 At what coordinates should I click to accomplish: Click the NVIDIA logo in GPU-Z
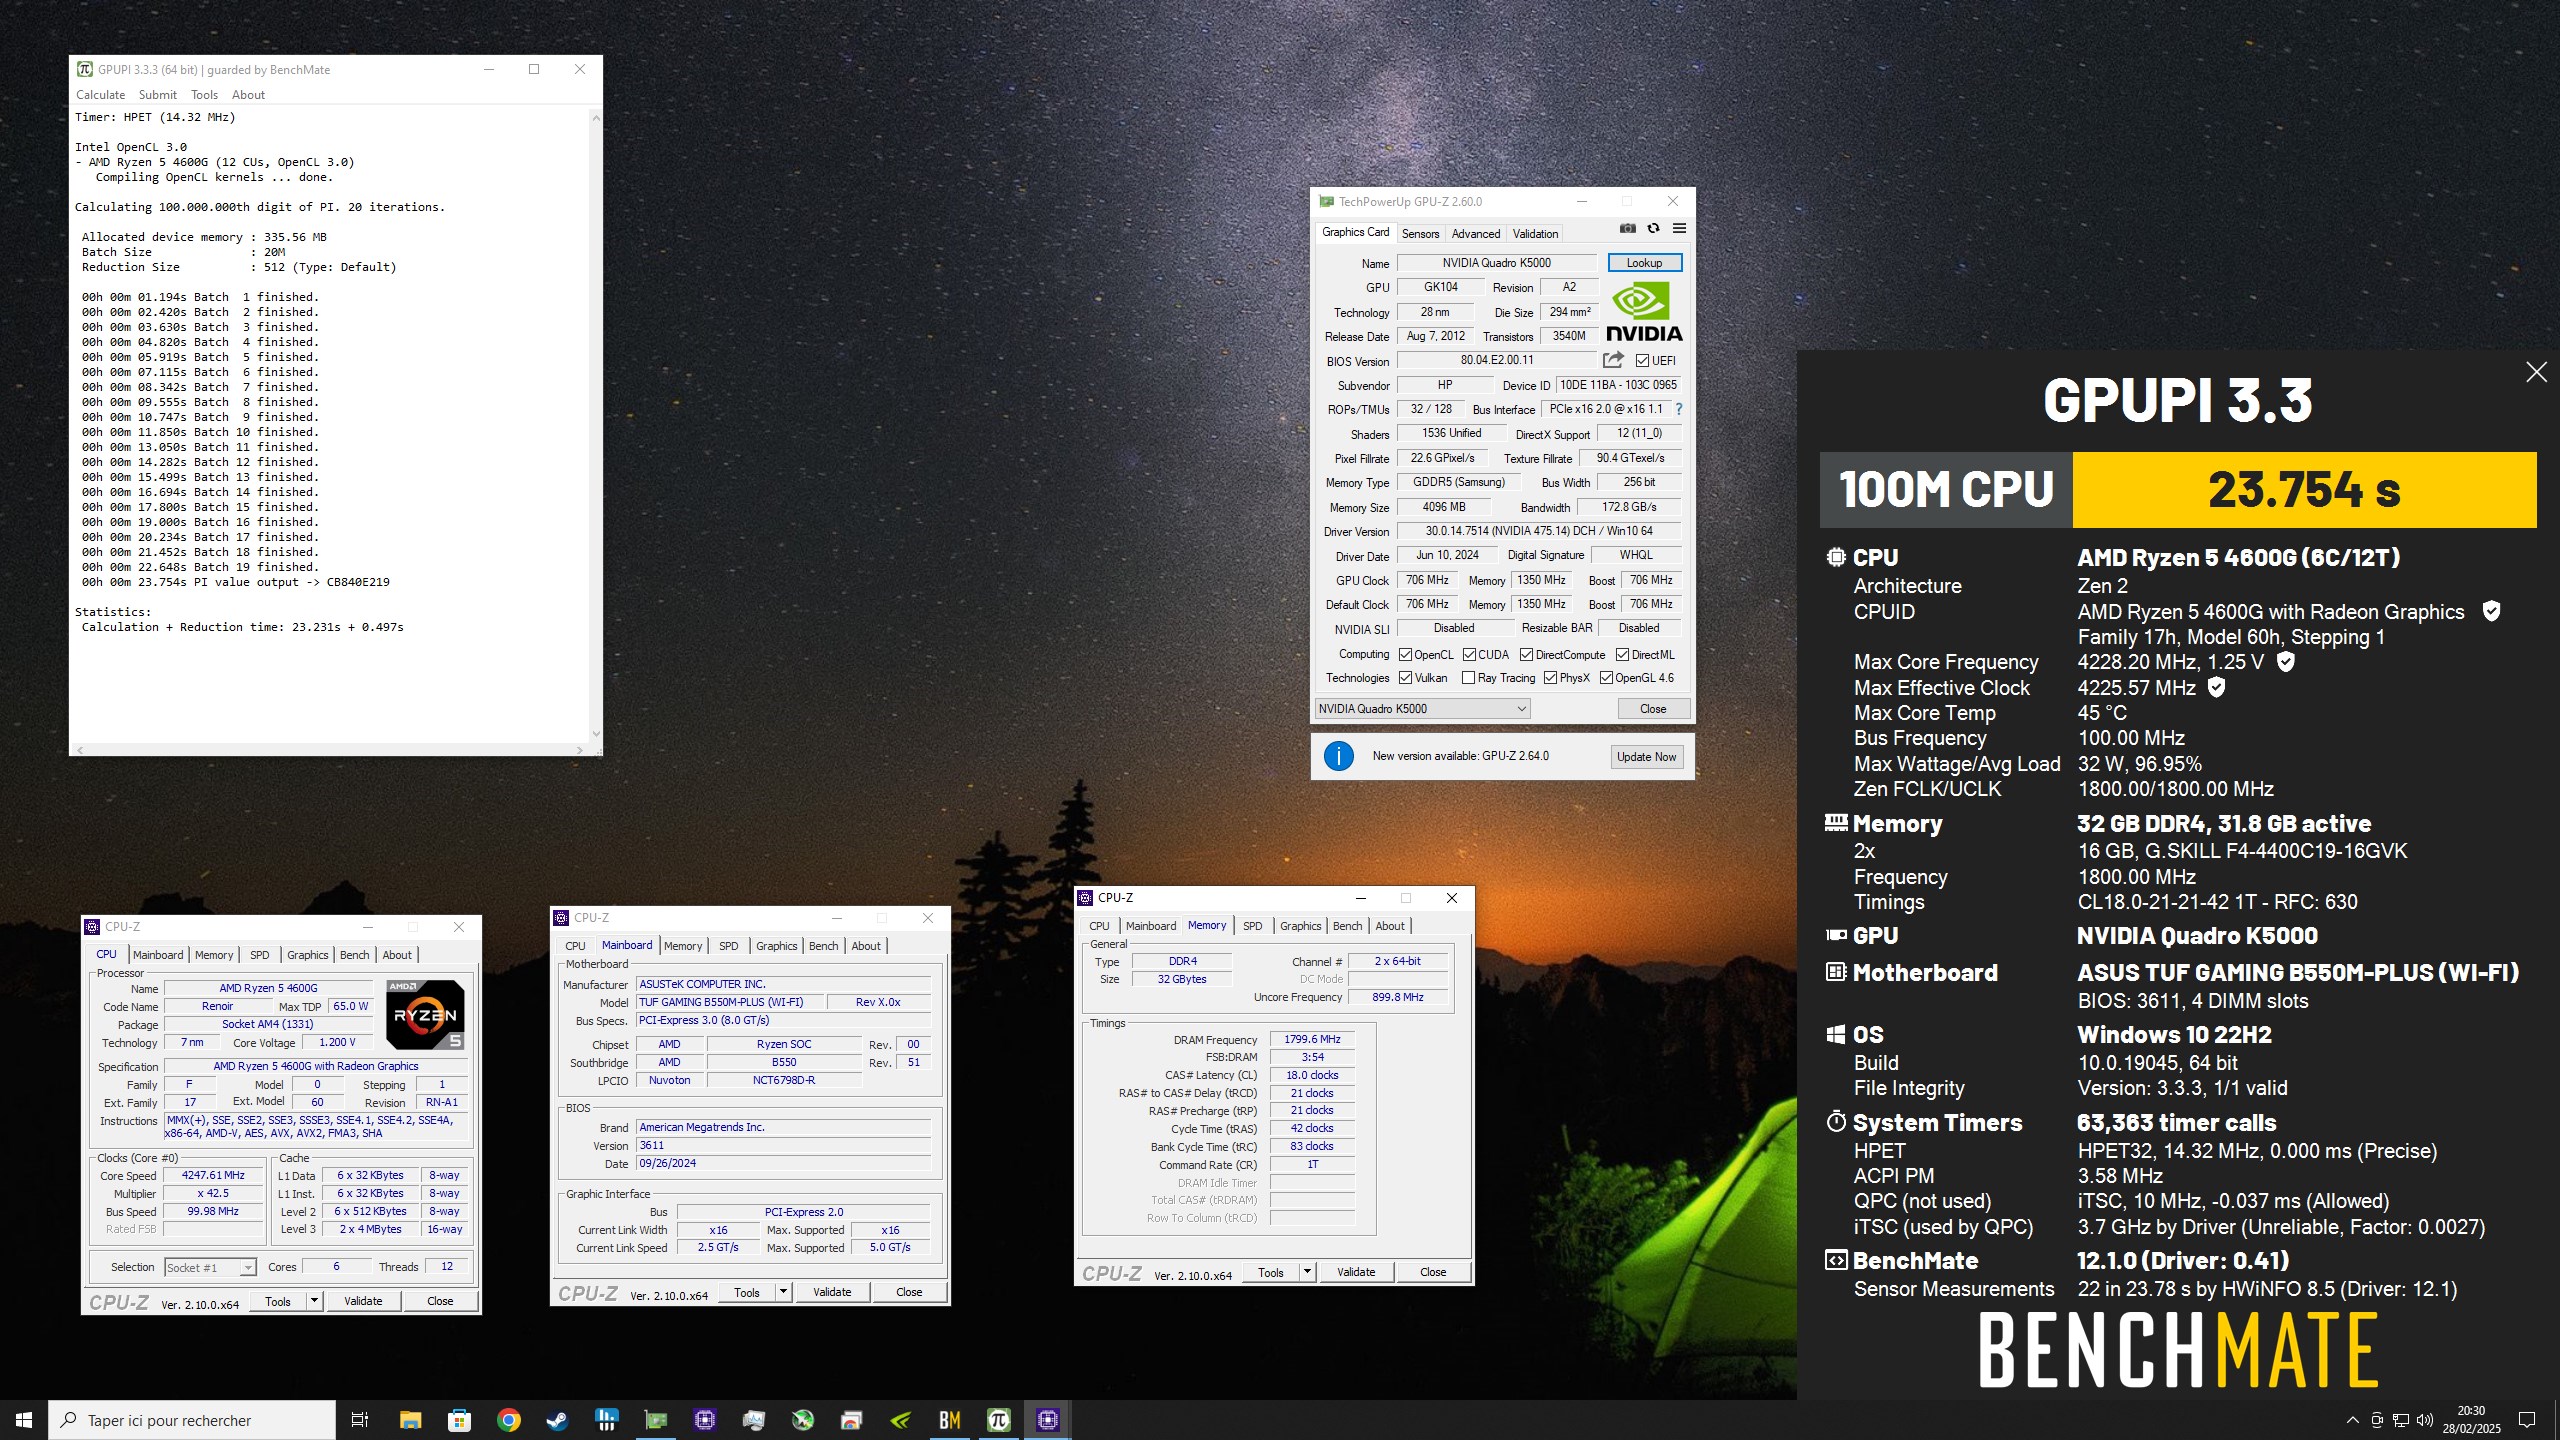click(1644, 312)
